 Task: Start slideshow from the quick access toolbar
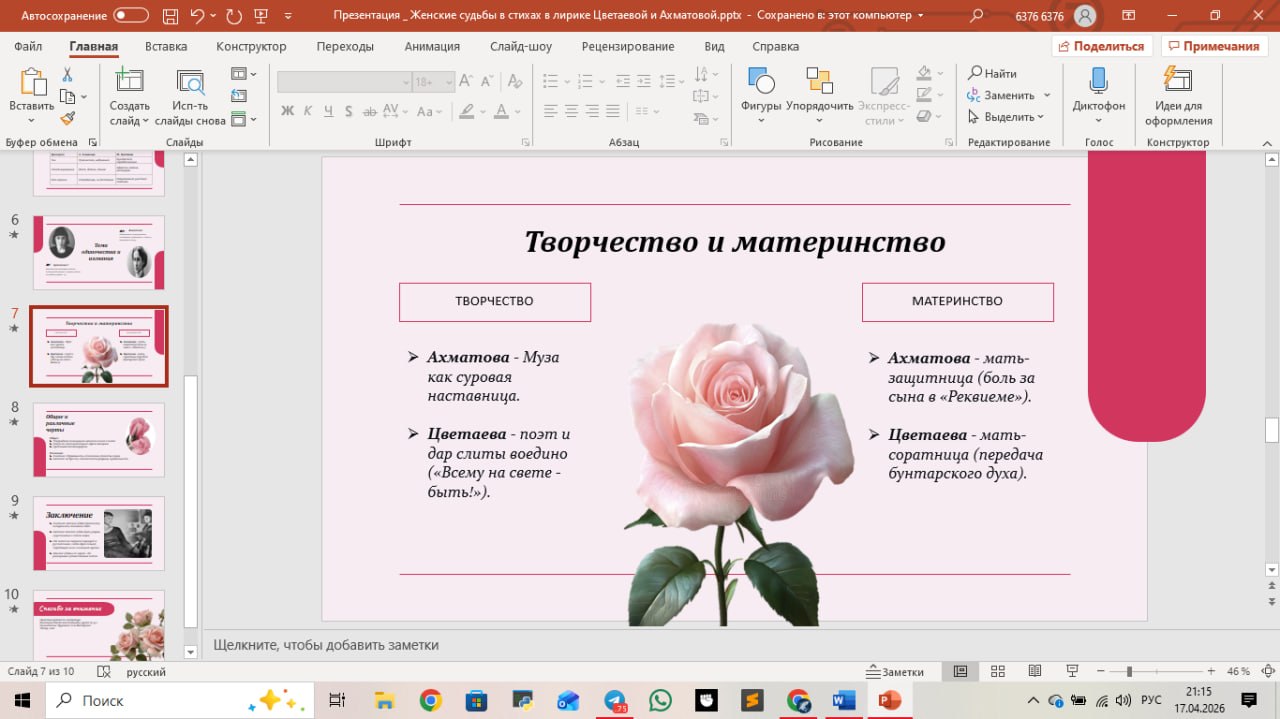click(x=262, y=15)
